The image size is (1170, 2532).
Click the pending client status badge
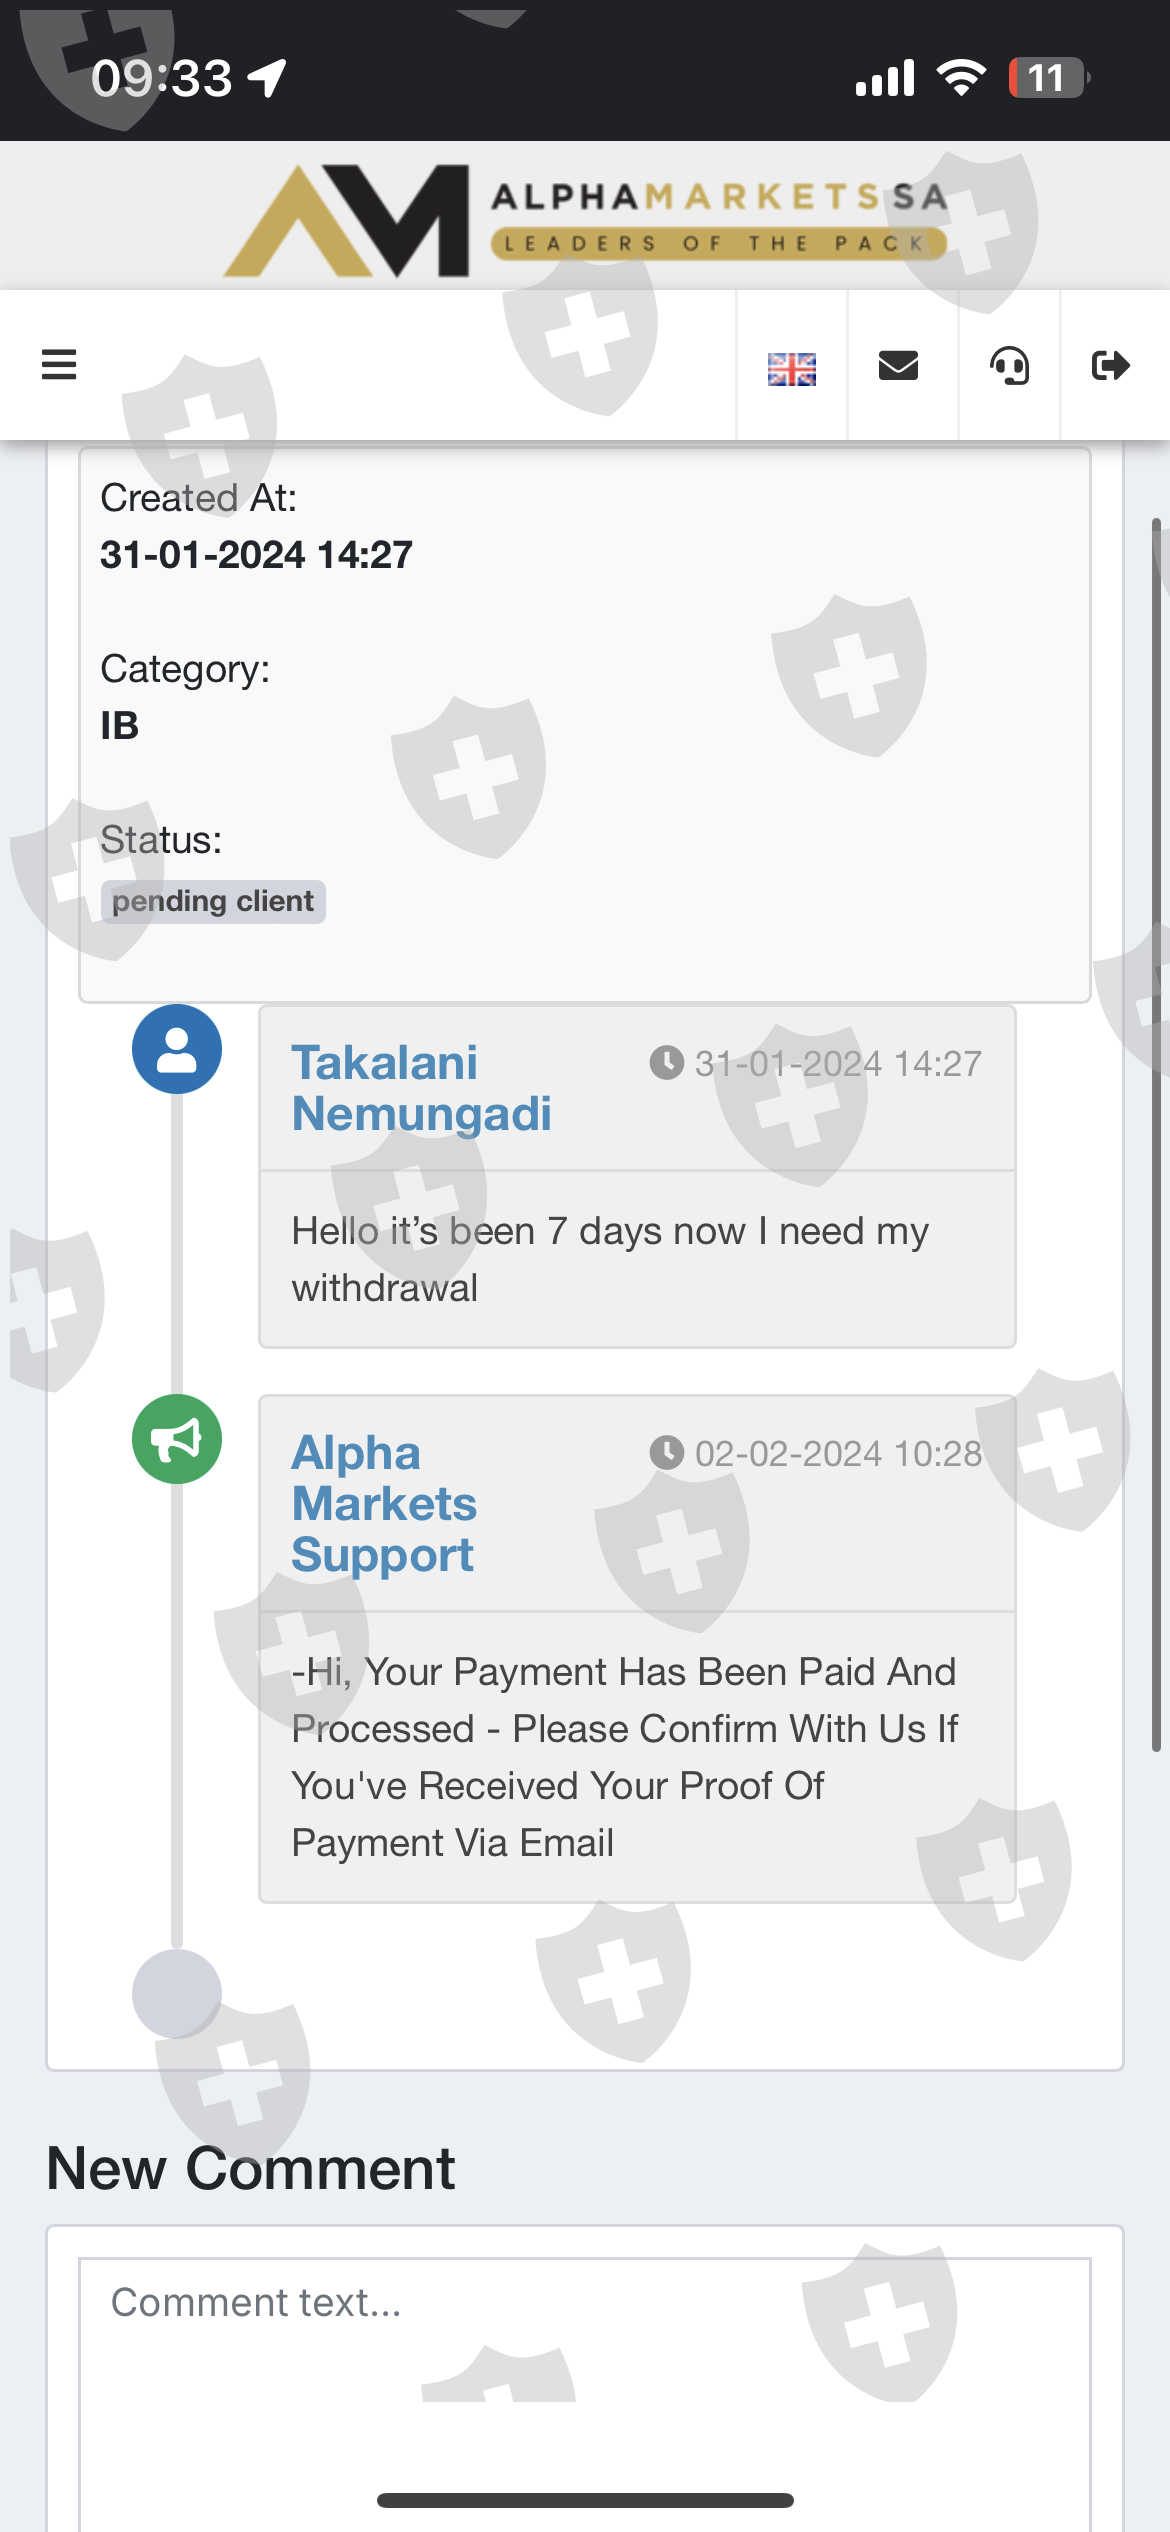click(x=213, y=901)
